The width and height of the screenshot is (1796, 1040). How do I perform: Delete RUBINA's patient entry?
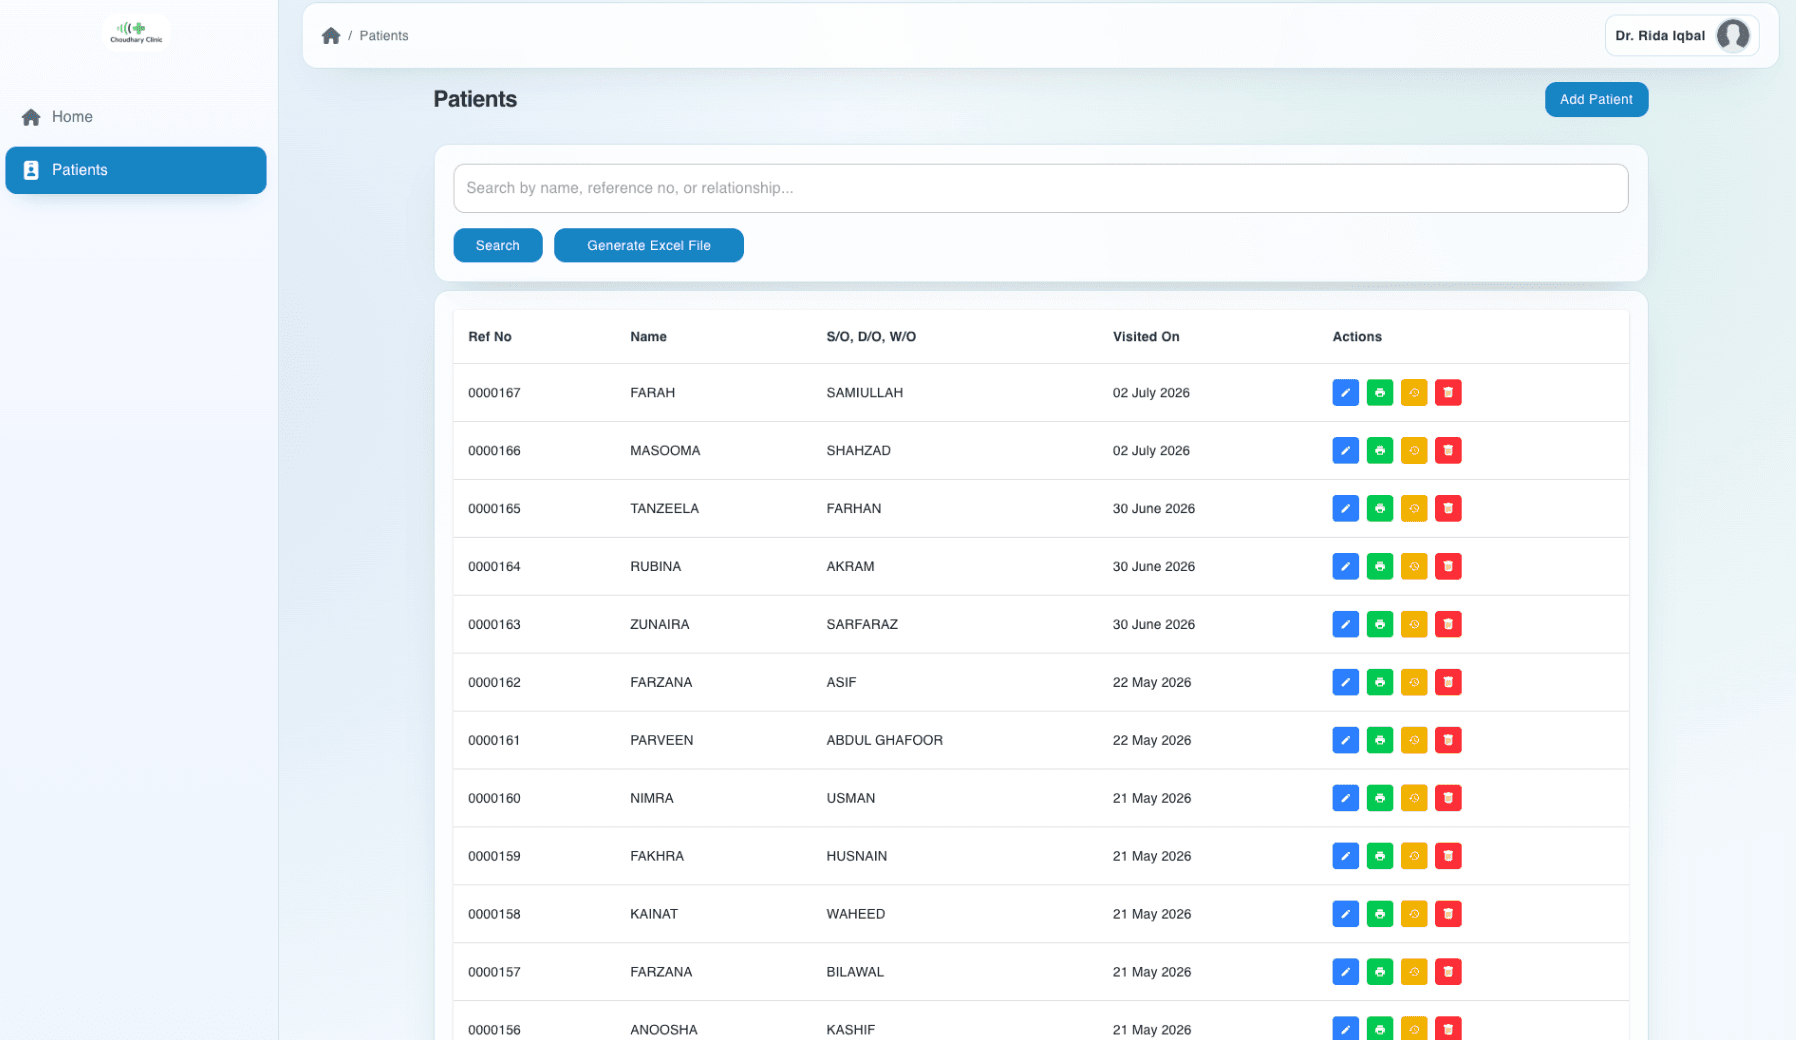tap(1447, 567)
